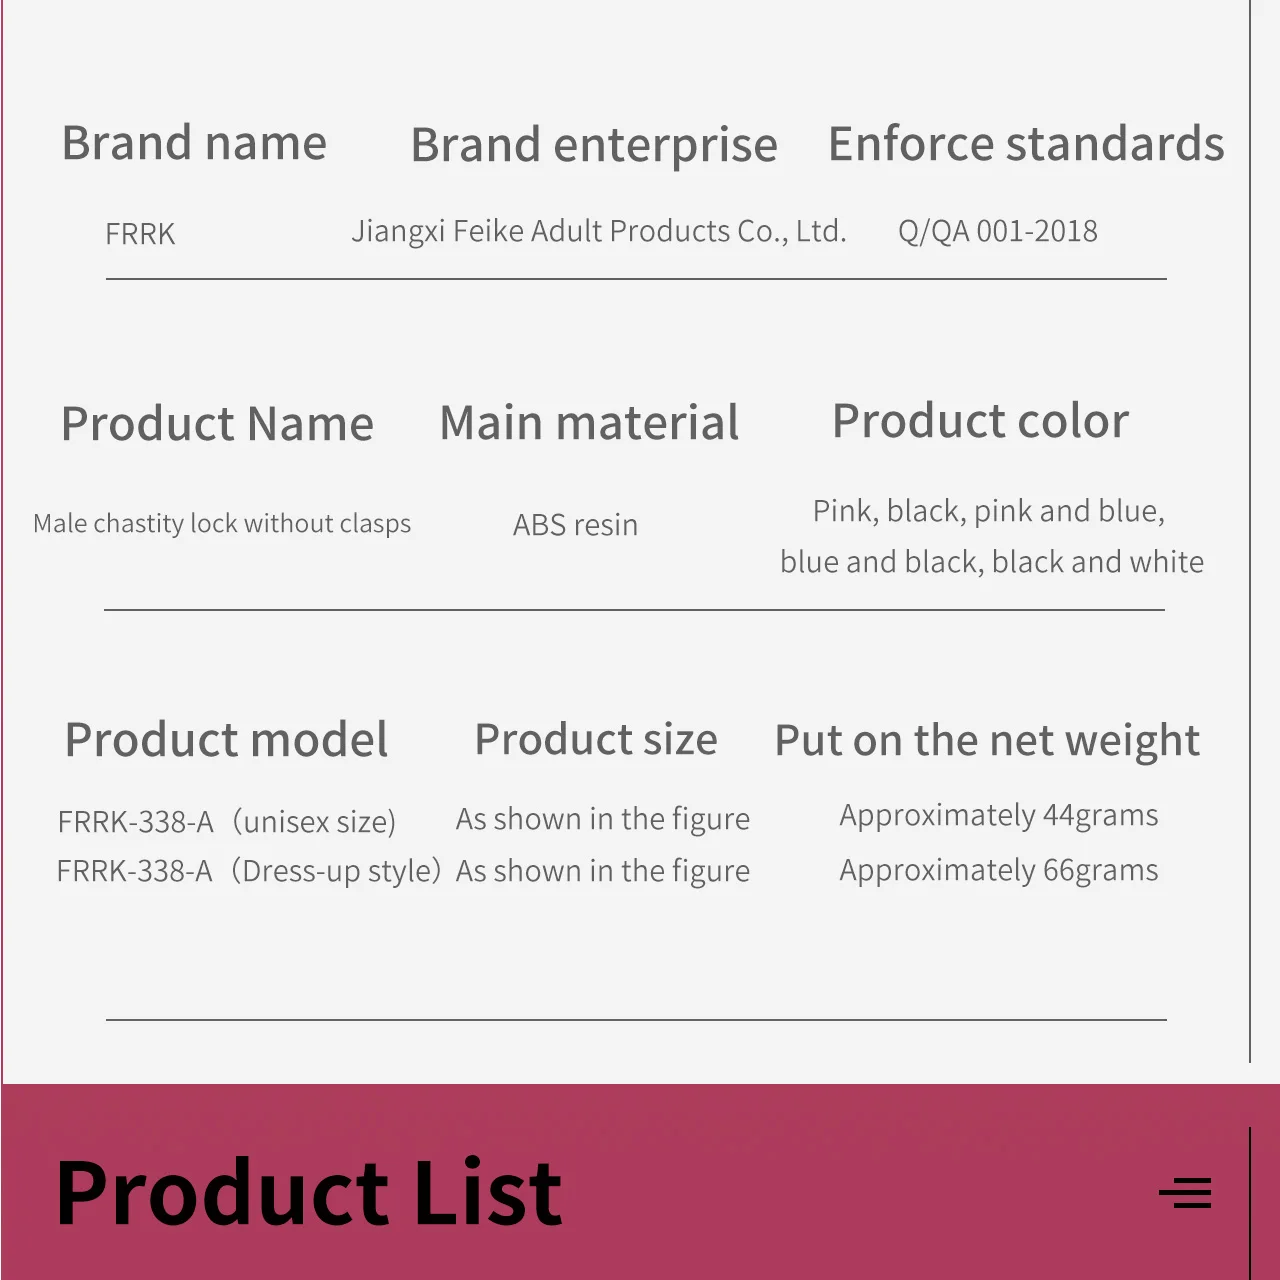The width and height of the screenshot is (1280, 1280).
Task: Click the blue and black, black and white line
Action: coord(992,562)
